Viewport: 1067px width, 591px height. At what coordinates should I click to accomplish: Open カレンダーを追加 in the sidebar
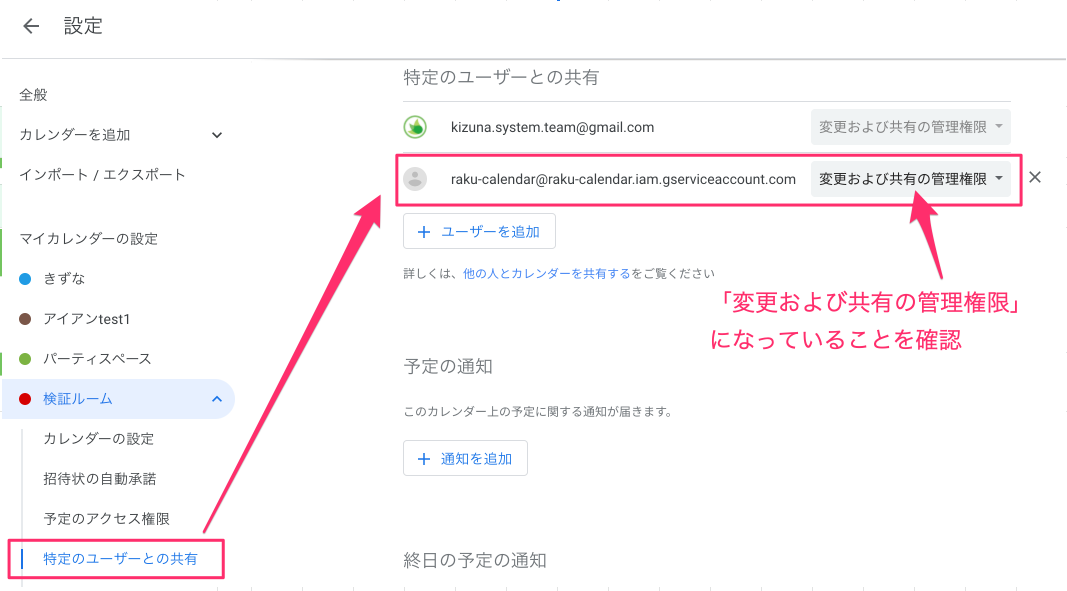[75, 135]
